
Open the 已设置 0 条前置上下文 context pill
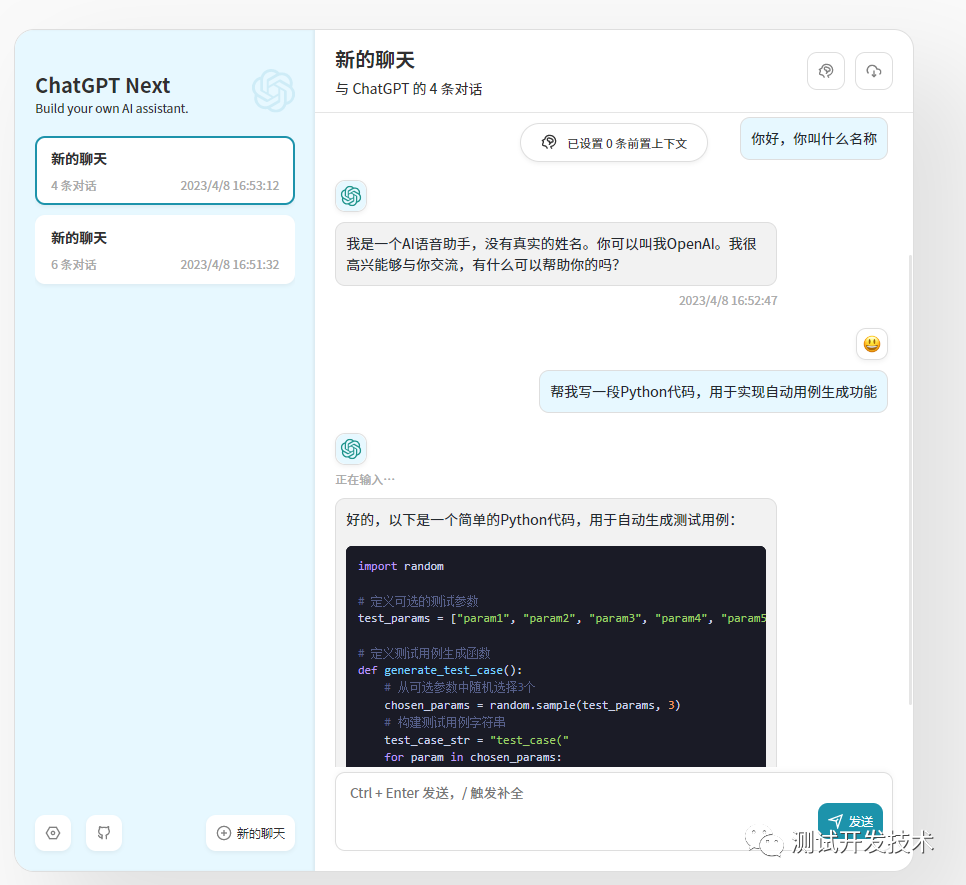click(613, 143)
